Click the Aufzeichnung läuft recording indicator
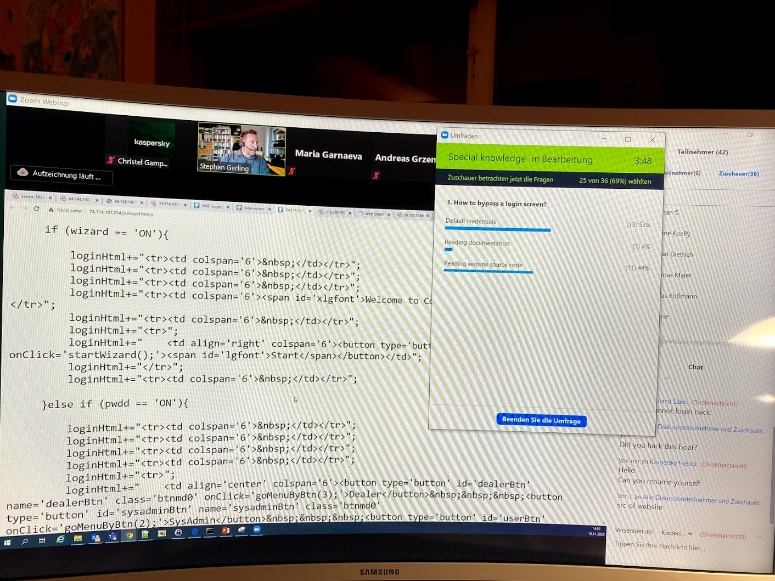The width and height of the screenshot is (775, 581). tap(65, 174)
